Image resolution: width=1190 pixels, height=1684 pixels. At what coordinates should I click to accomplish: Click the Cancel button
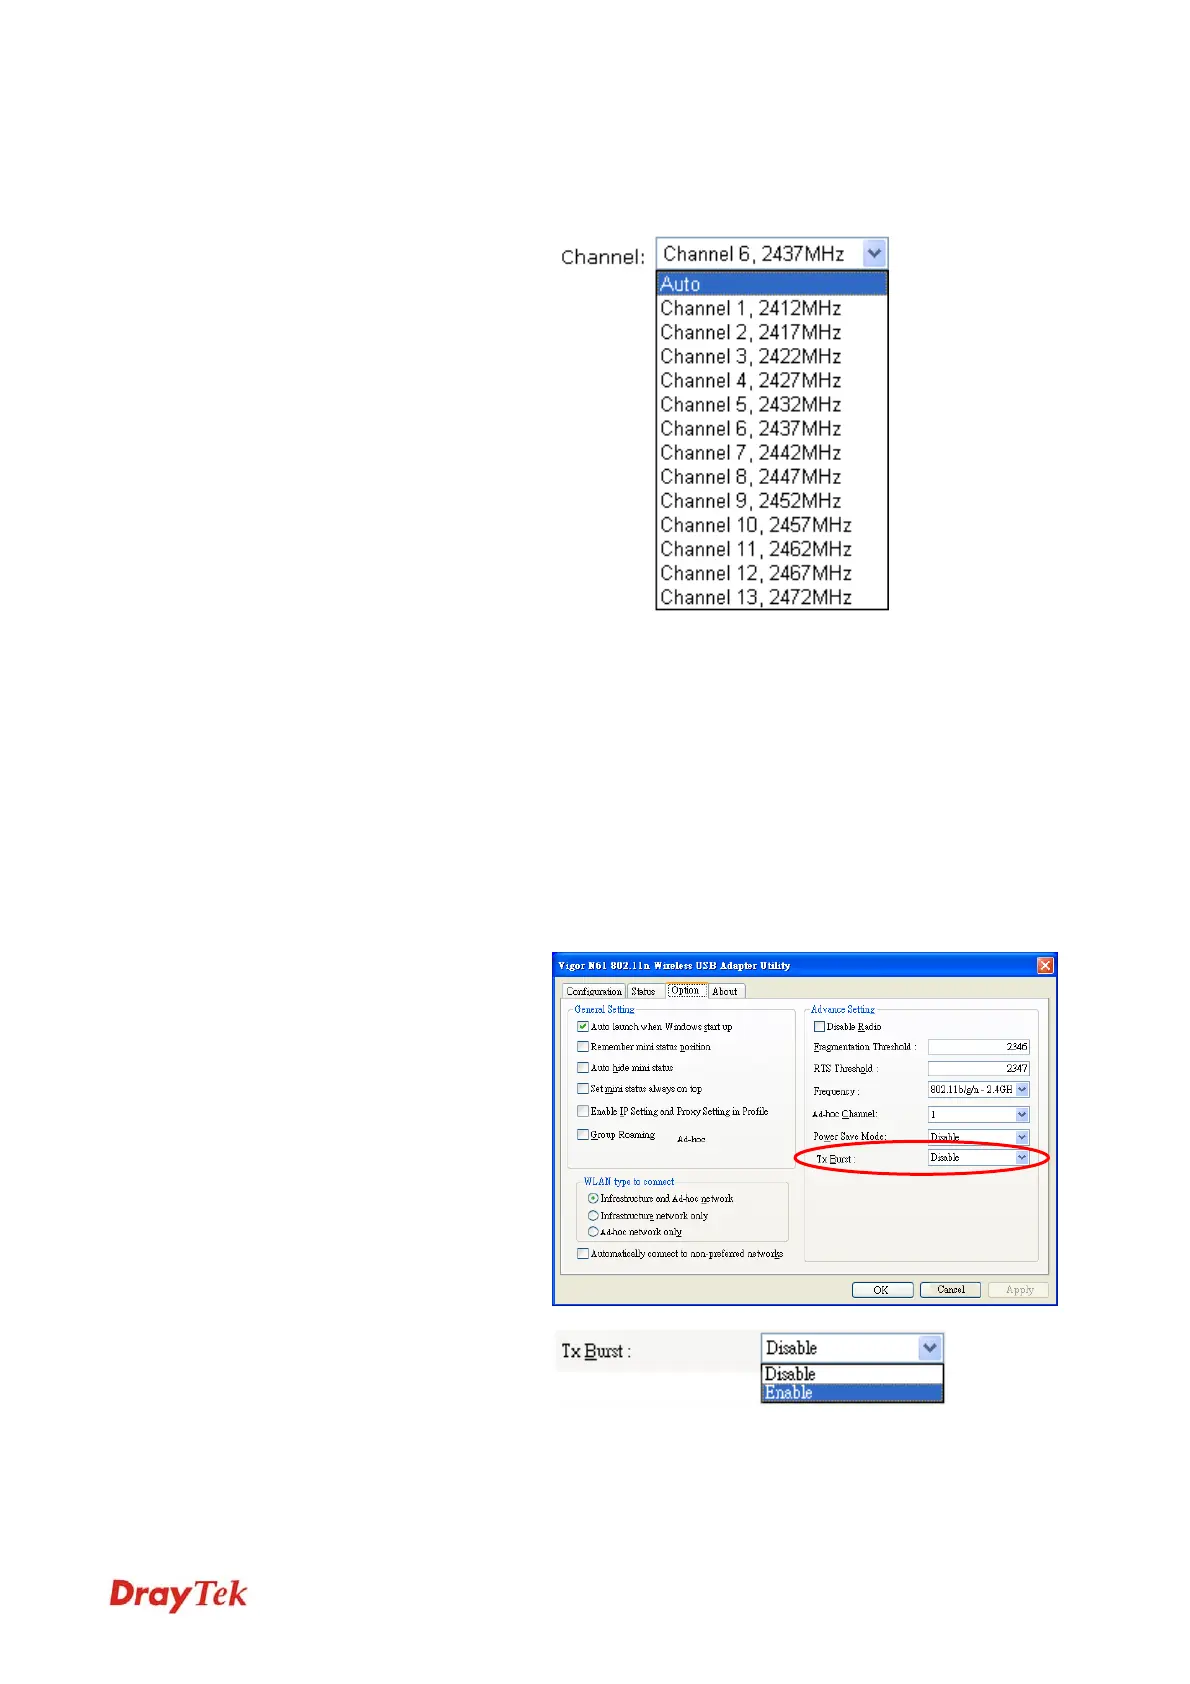950,1289
